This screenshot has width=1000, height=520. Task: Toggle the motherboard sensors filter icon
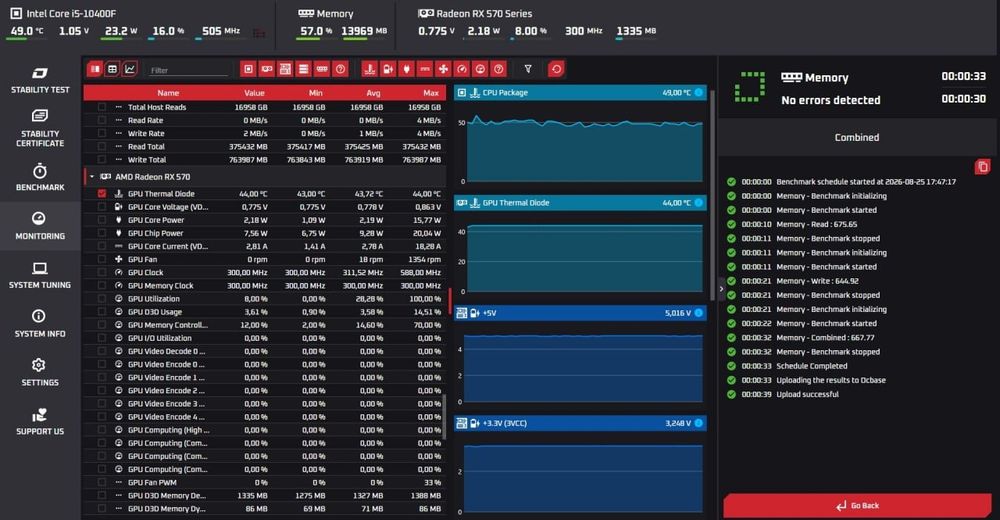point(285,69)
